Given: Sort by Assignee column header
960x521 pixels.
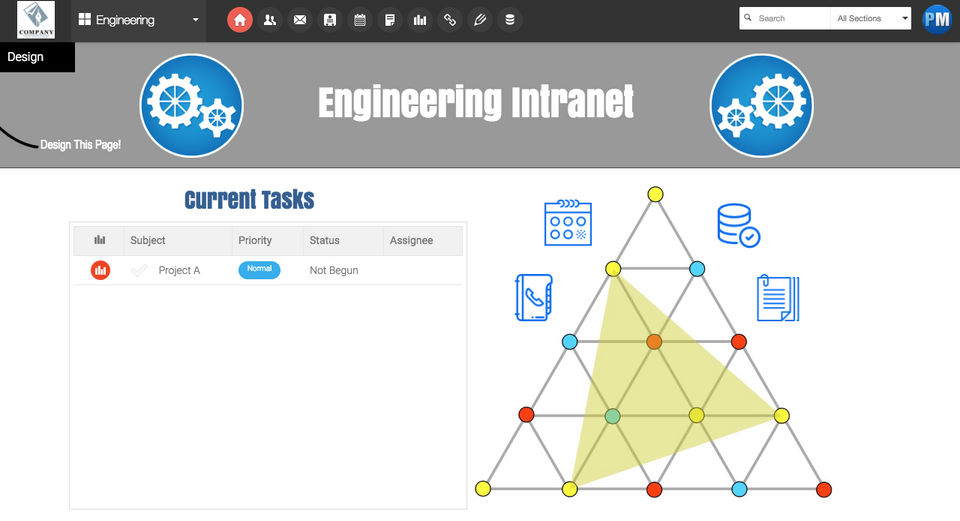Looking at the screenshot, I should [411, 240].
